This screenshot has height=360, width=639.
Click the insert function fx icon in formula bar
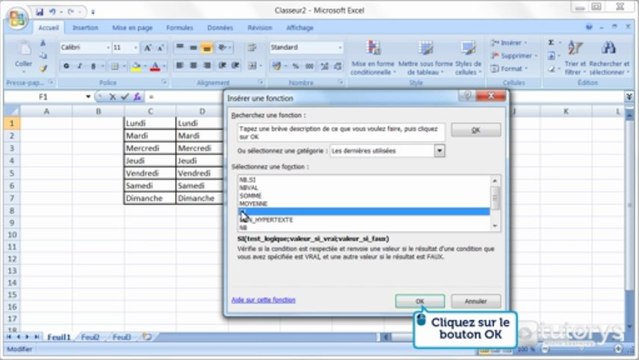pyautogui.click(x=137, y=97)
